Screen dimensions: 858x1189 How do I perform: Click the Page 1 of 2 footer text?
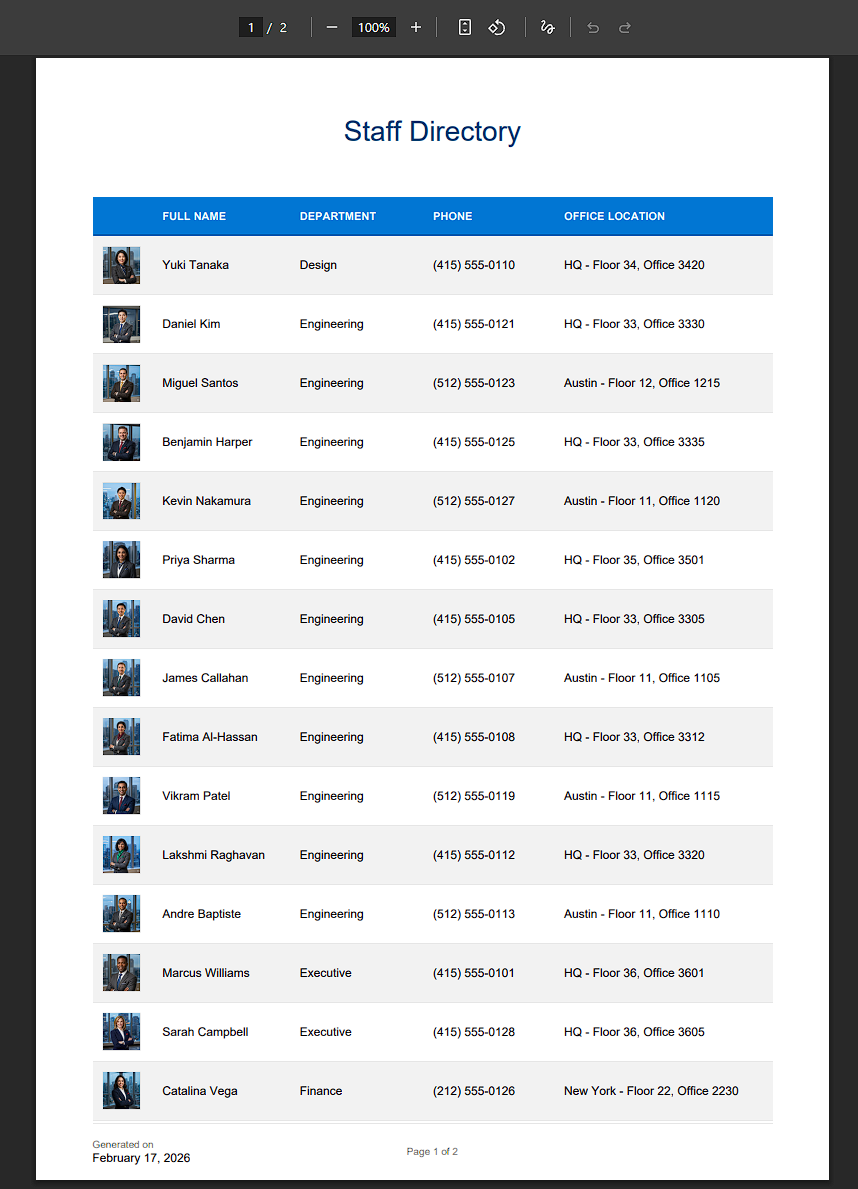coord(432,1151)
